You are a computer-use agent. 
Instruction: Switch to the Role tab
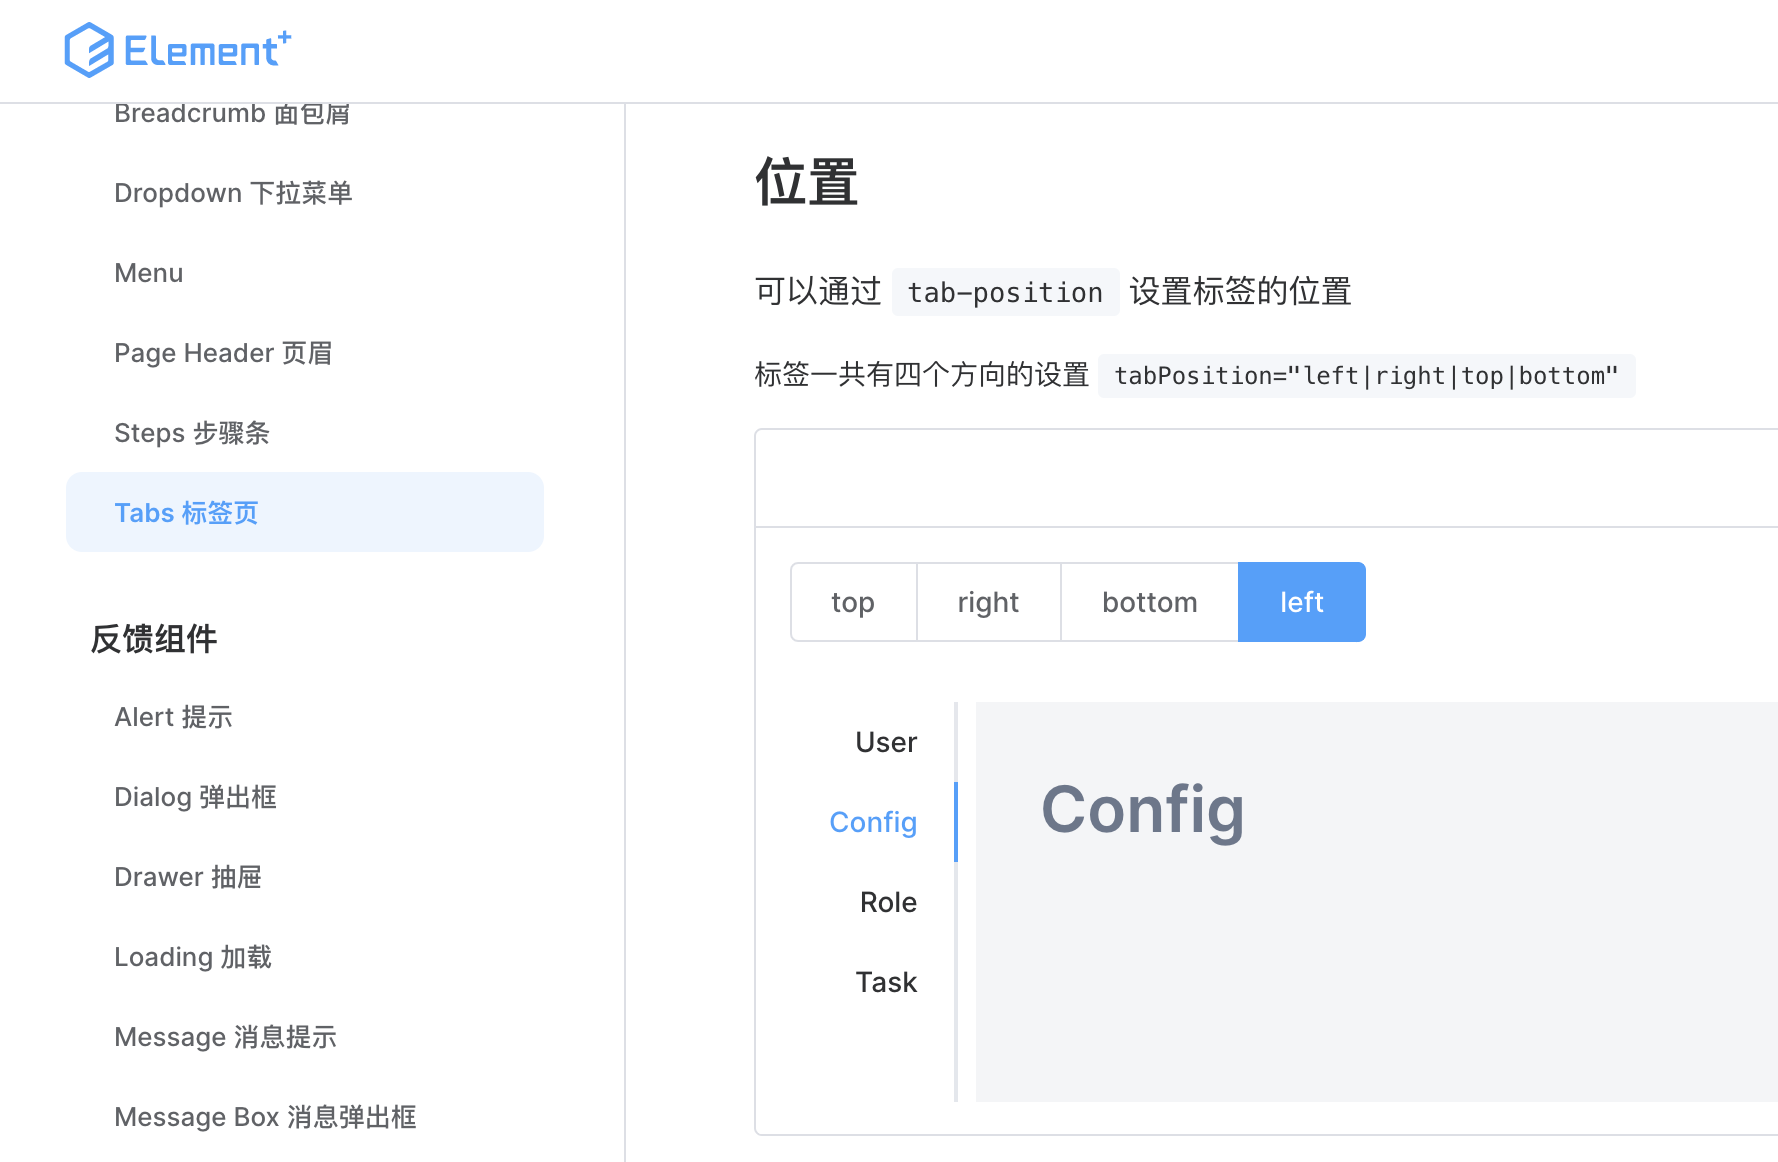886,901
